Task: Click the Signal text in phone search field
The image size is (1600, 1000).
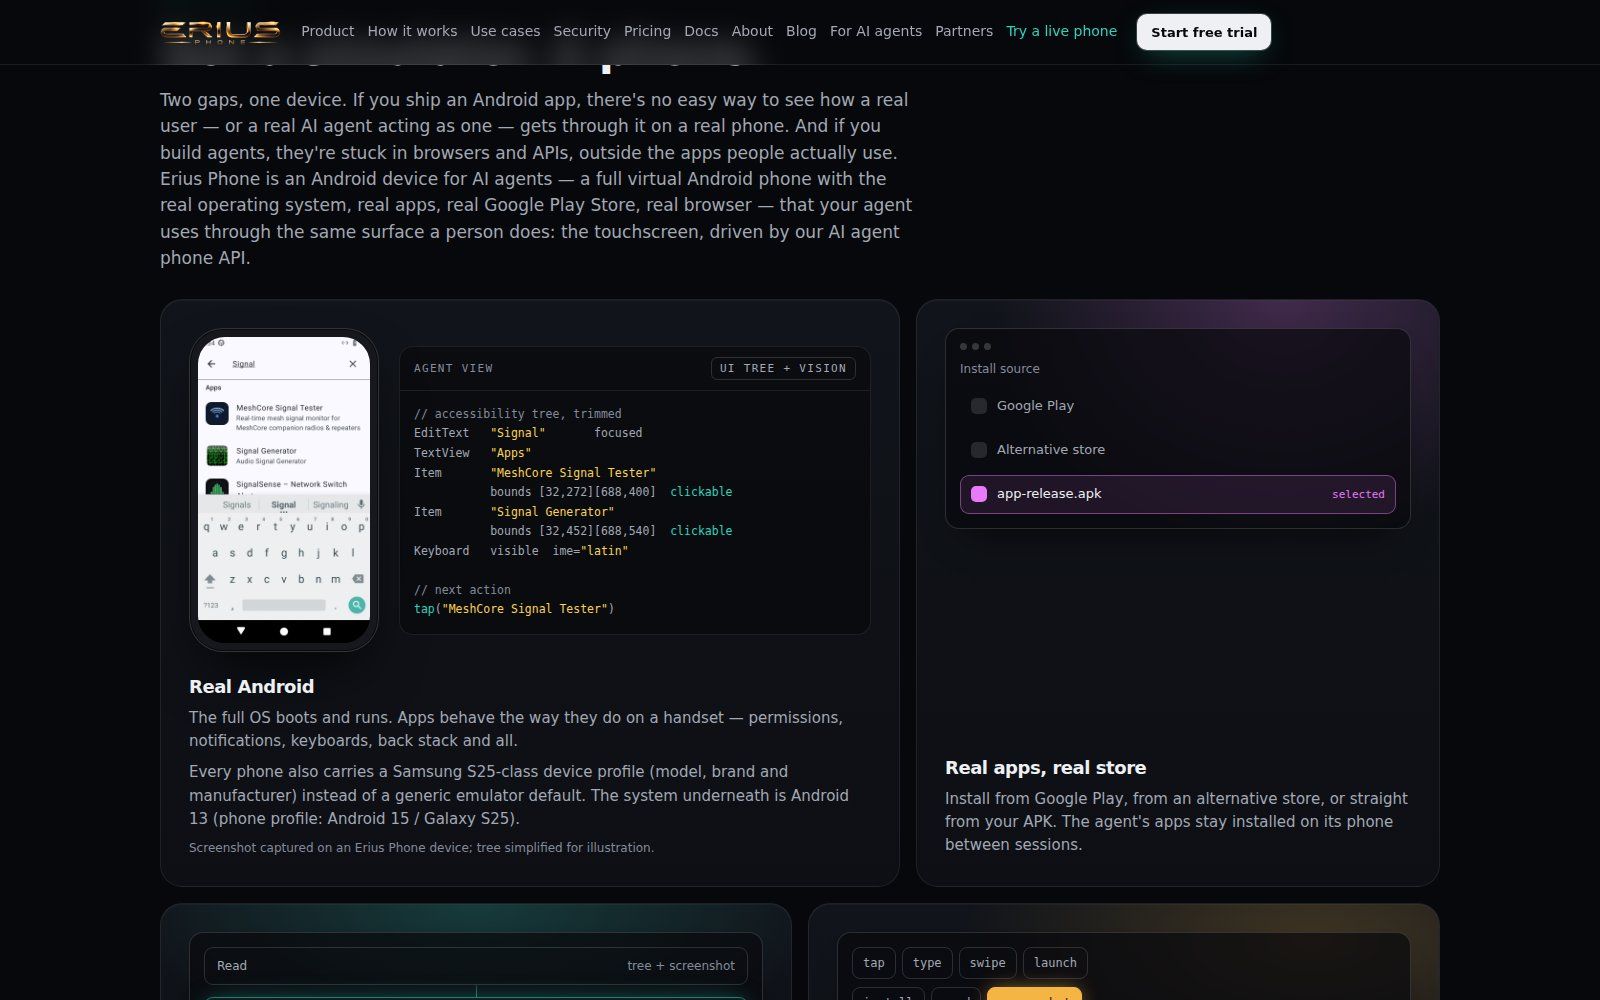Action: (x=244, y=364)
